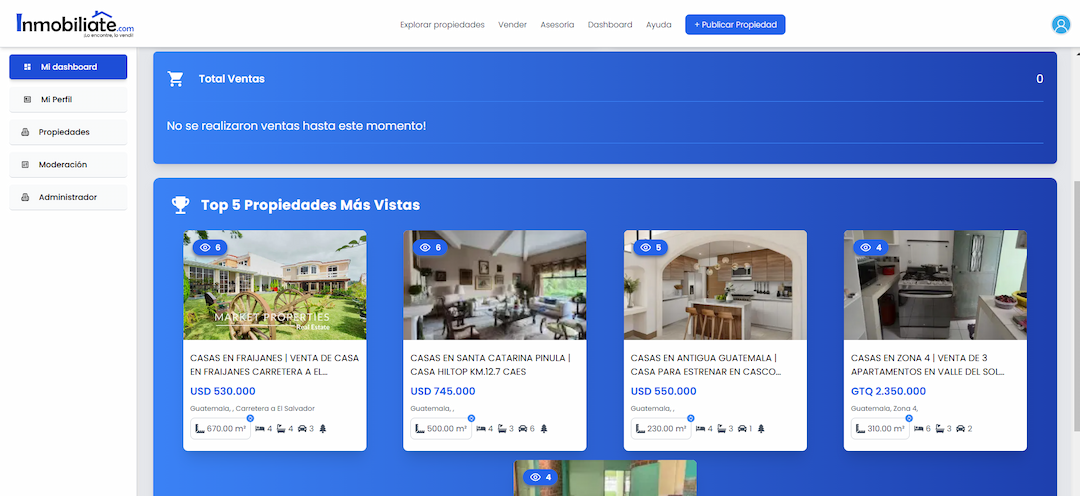This screenshot has width=1080, height=496.
Task: Switch area units on the 310.00 m² box
Action: pyautogui.click(x=909, y=418)
